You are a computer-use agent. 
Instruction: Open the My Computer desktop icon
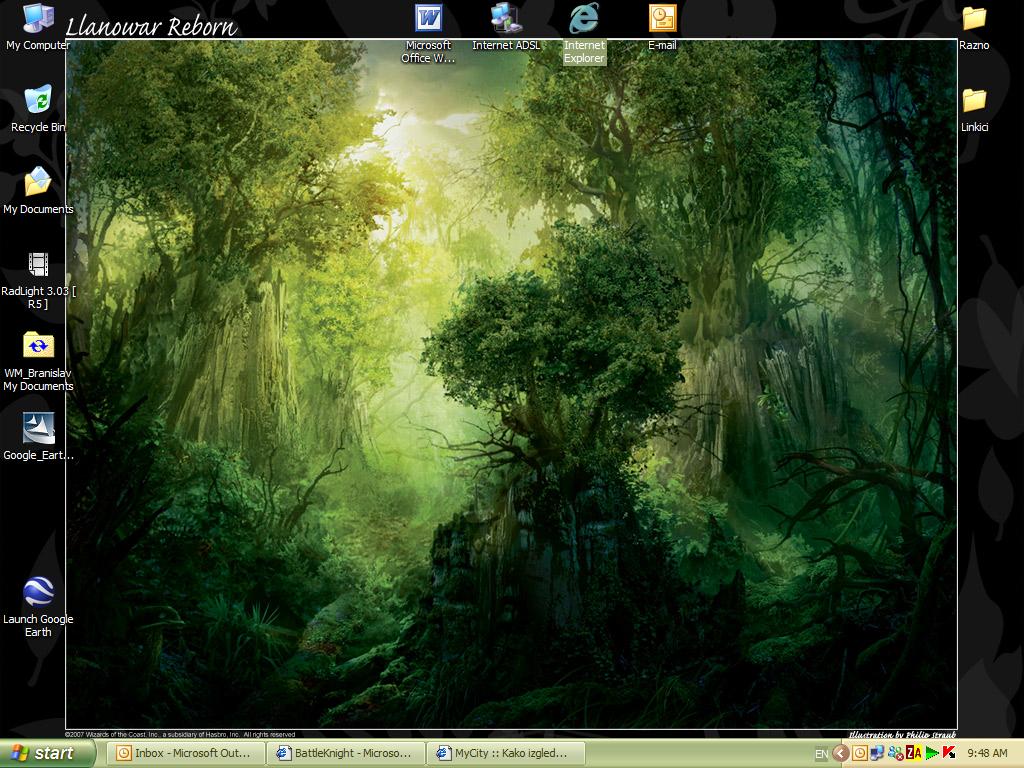pos(38,20)
